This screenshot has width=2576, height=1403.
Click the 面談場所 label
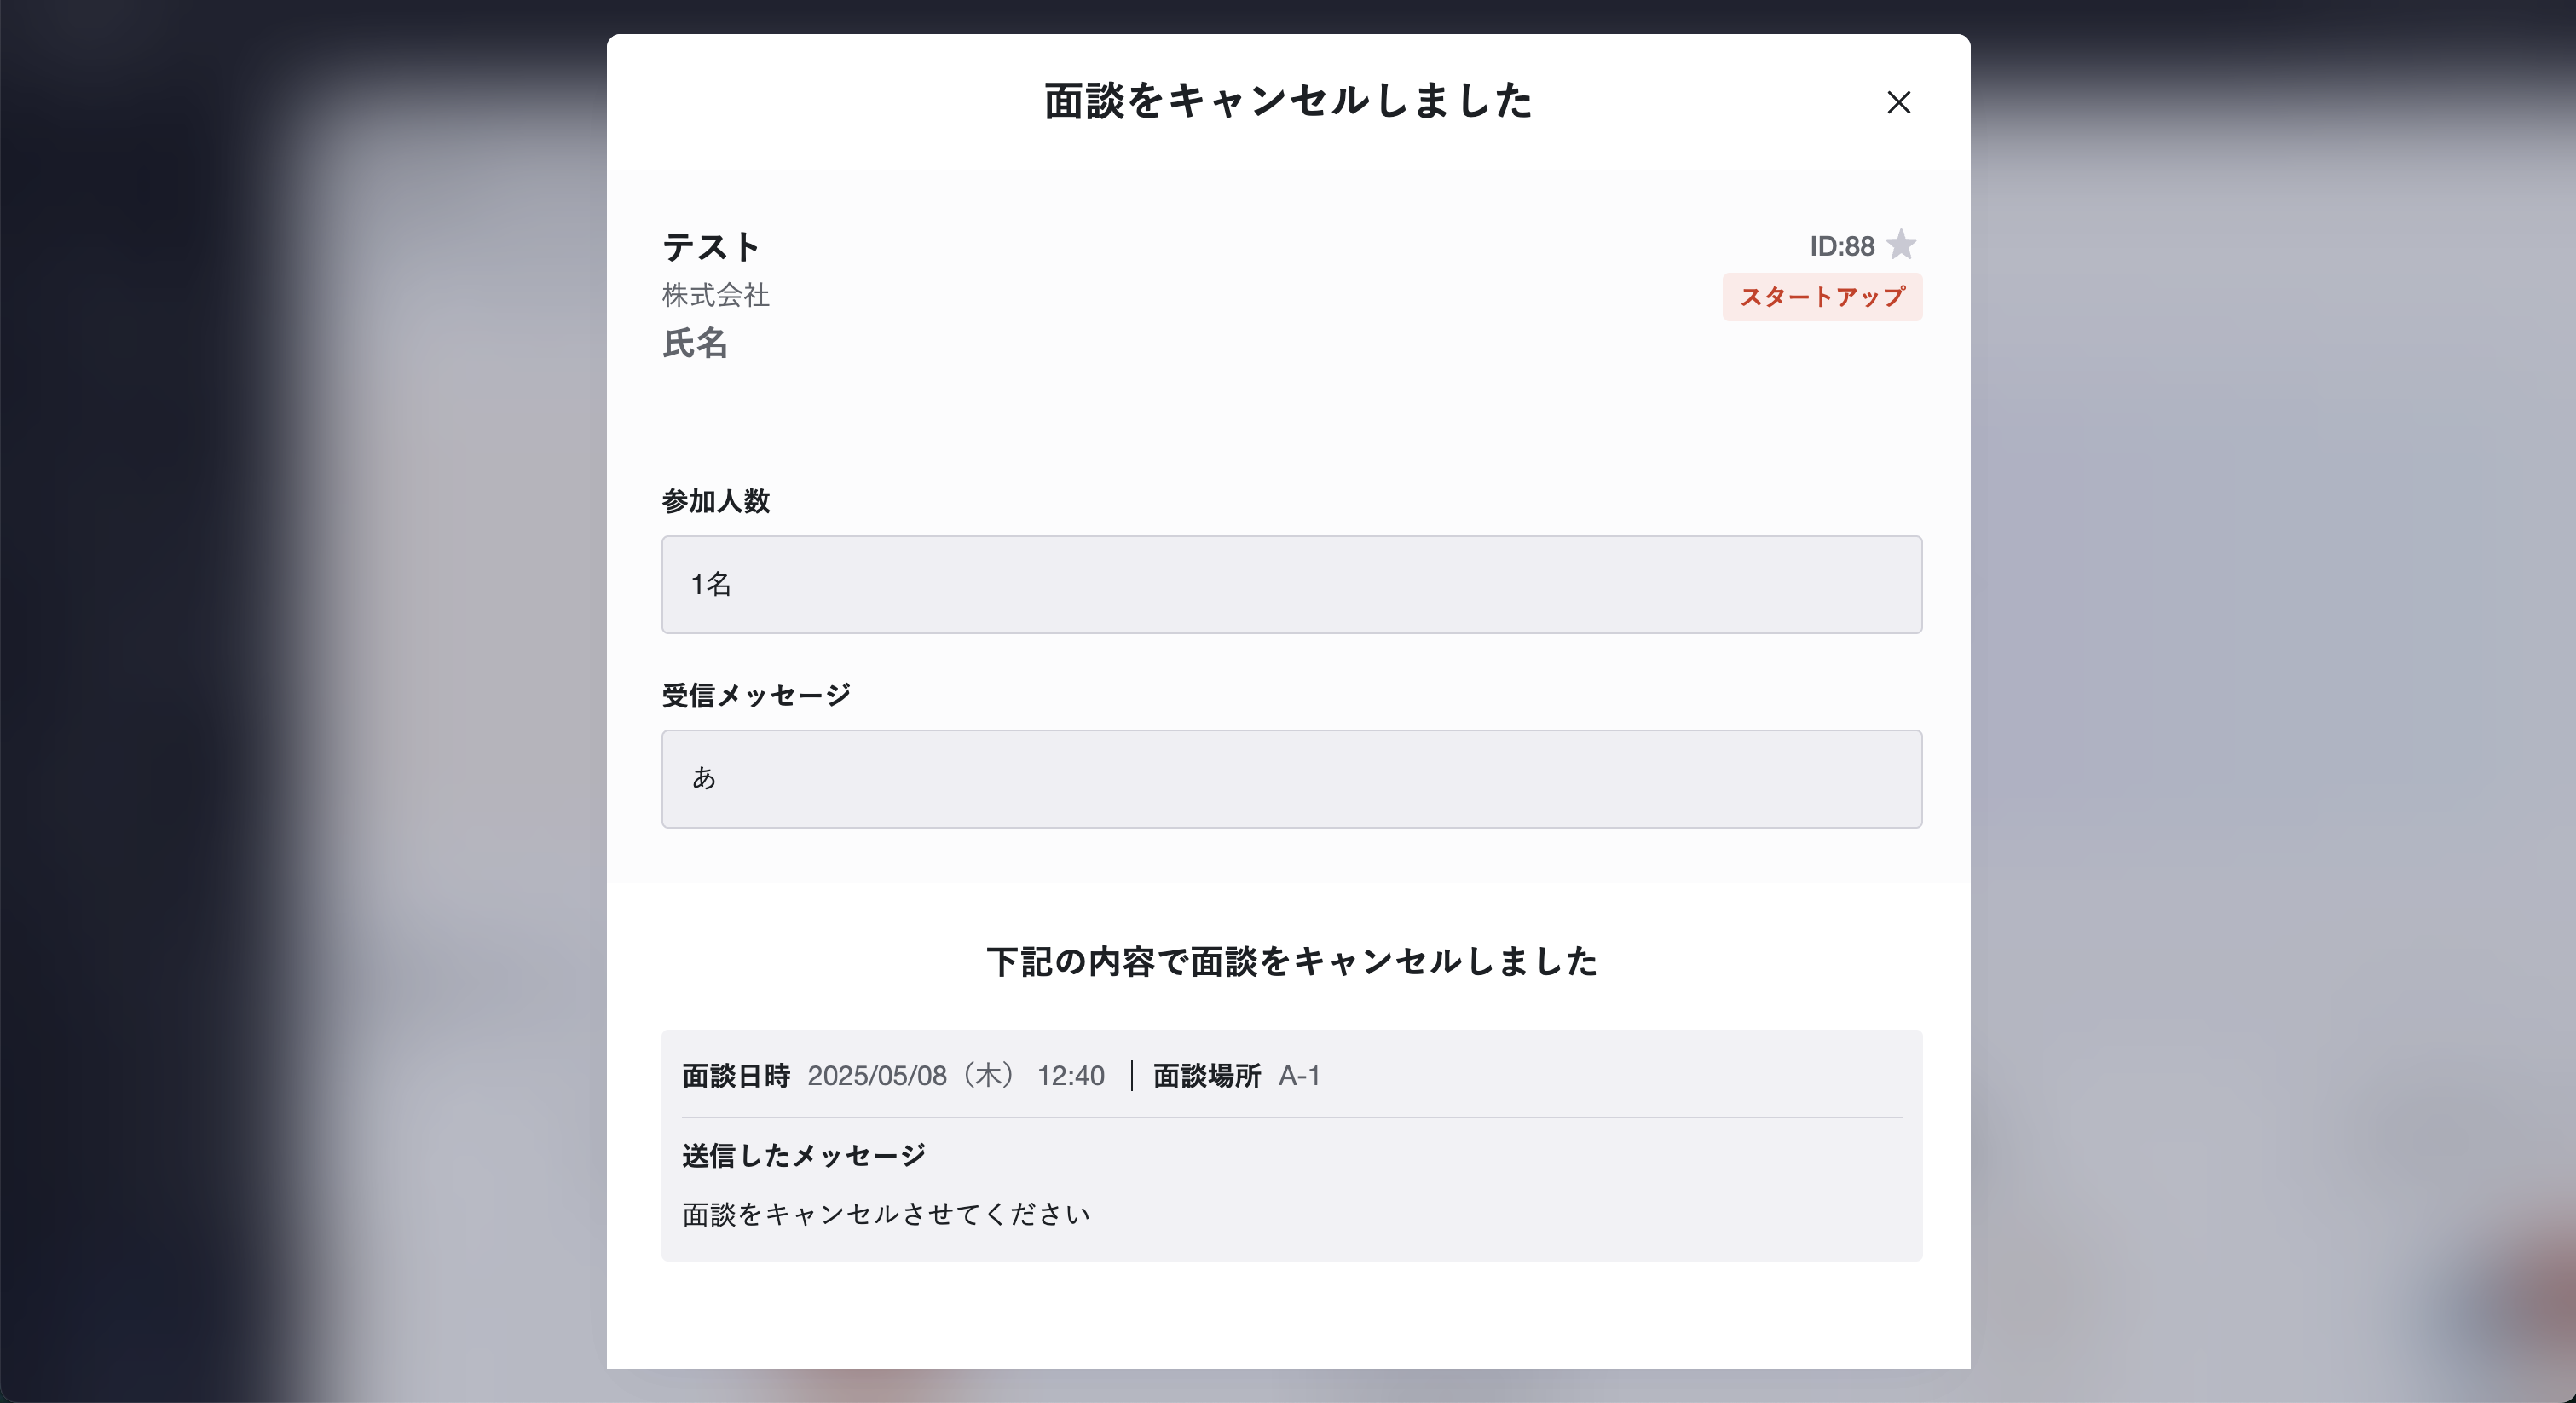[x=1206, y=1075]
